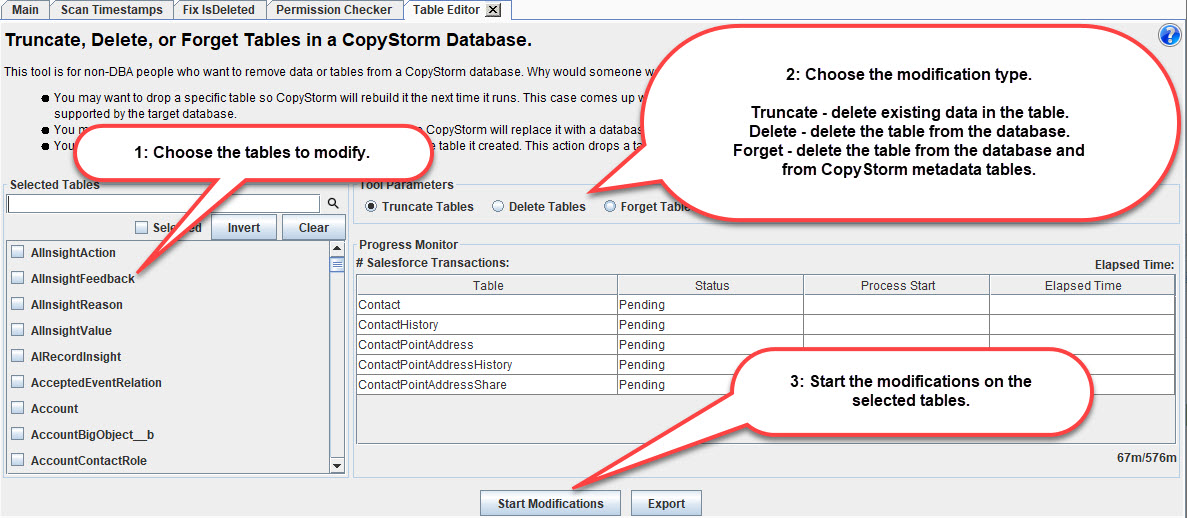Switch to the Main tab
The image size is (1187, 518).
coord(26,10)
